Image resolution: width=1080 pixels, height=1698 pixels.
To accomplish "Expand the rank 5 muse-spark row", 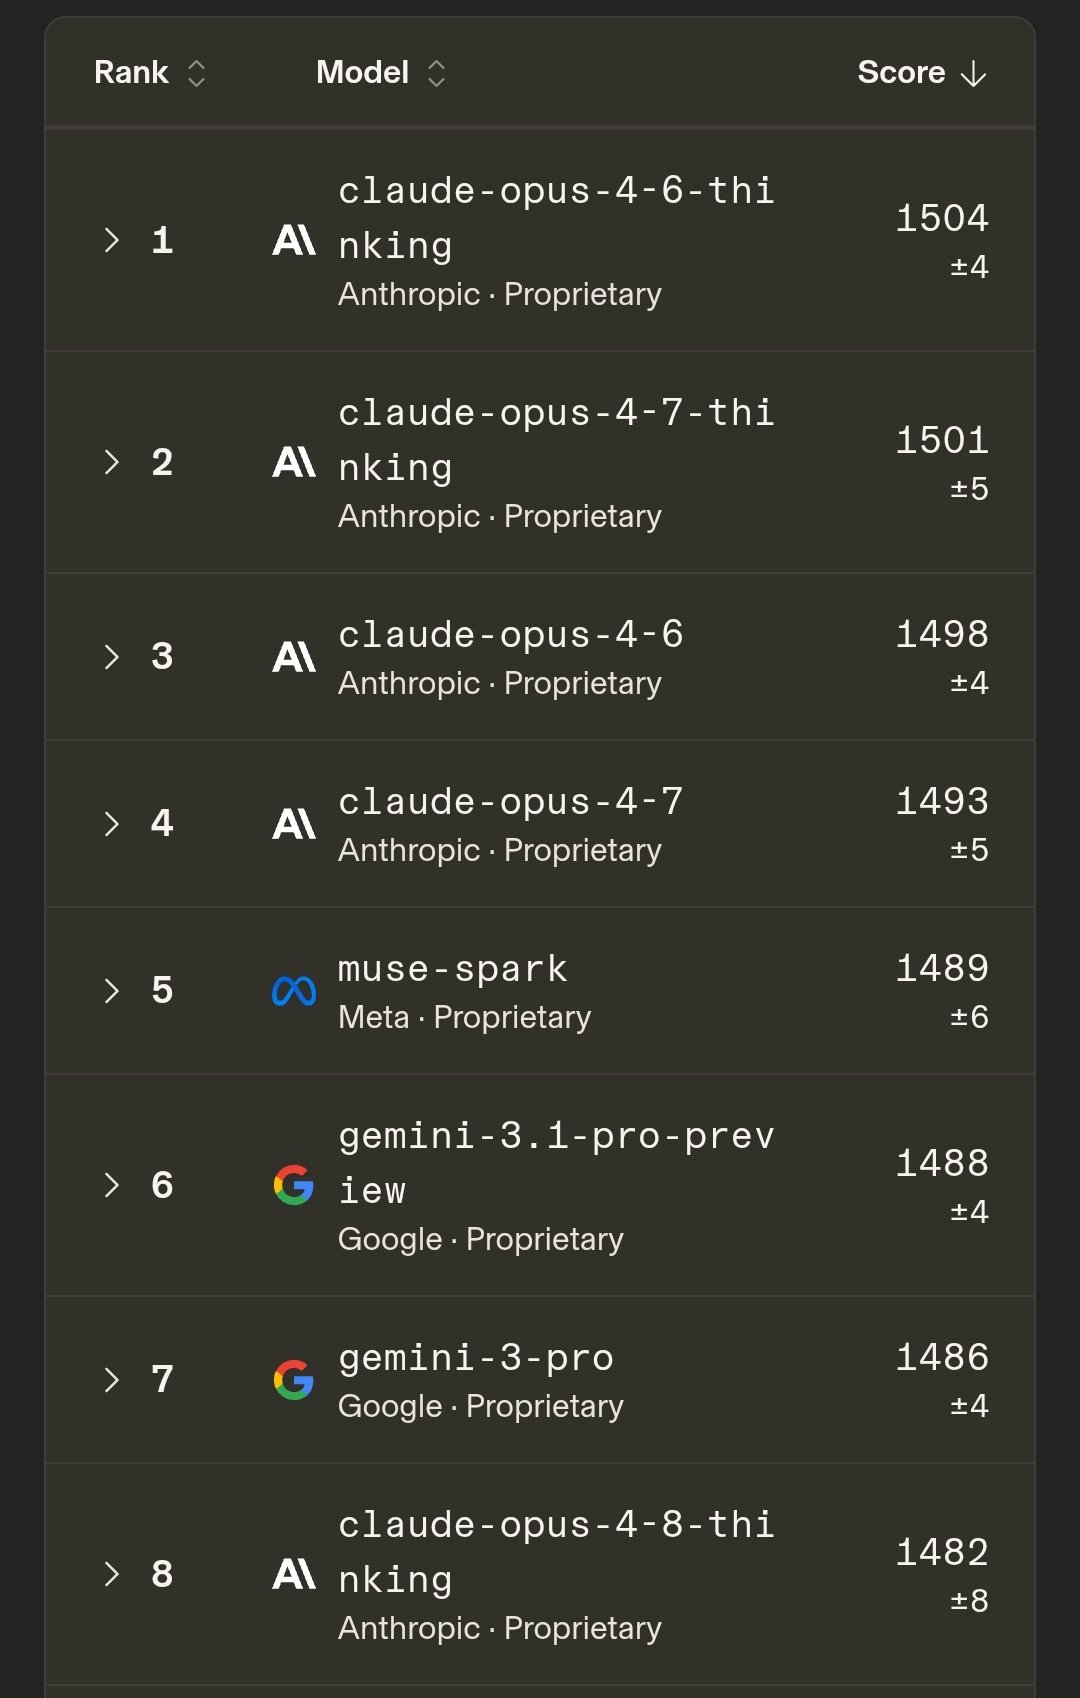I will pyautogui.click(x=112, y=991).
